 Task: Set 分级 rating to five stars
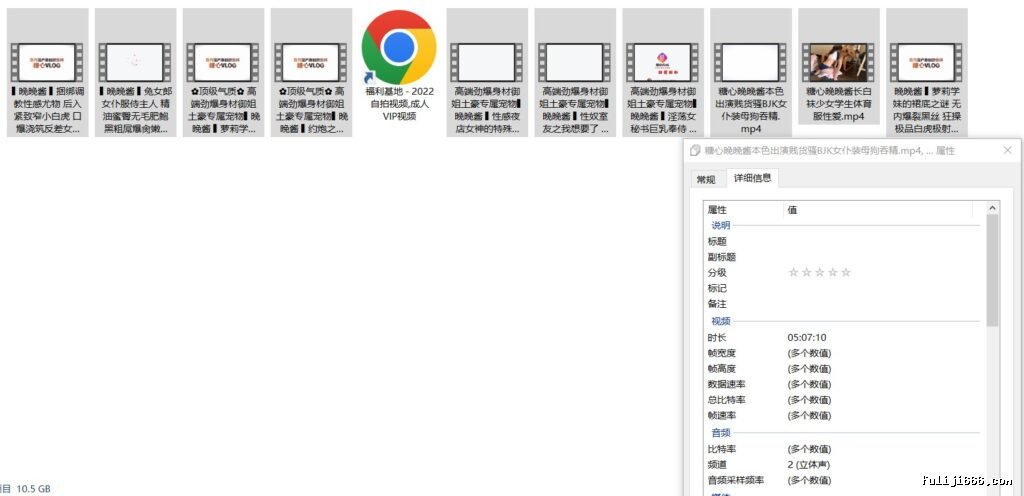[x=846, y=272]
